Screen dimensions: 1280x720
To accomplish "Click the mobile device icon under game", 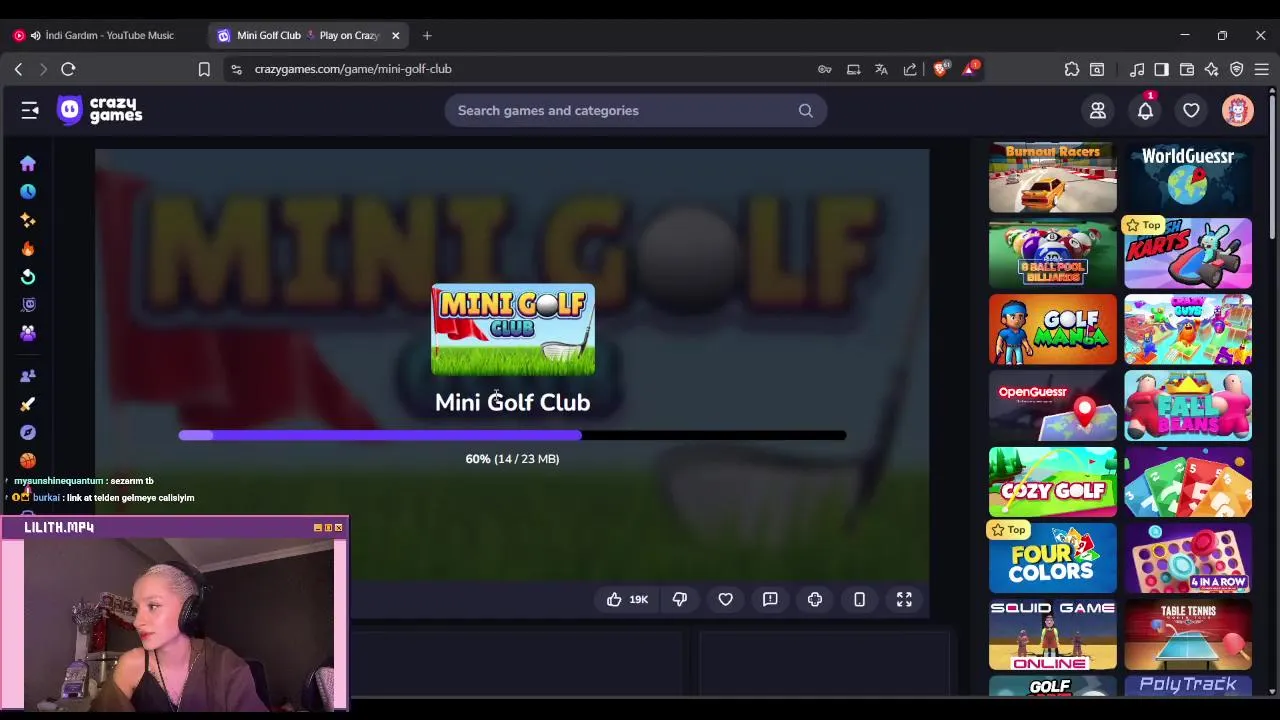I will [859, 599].
